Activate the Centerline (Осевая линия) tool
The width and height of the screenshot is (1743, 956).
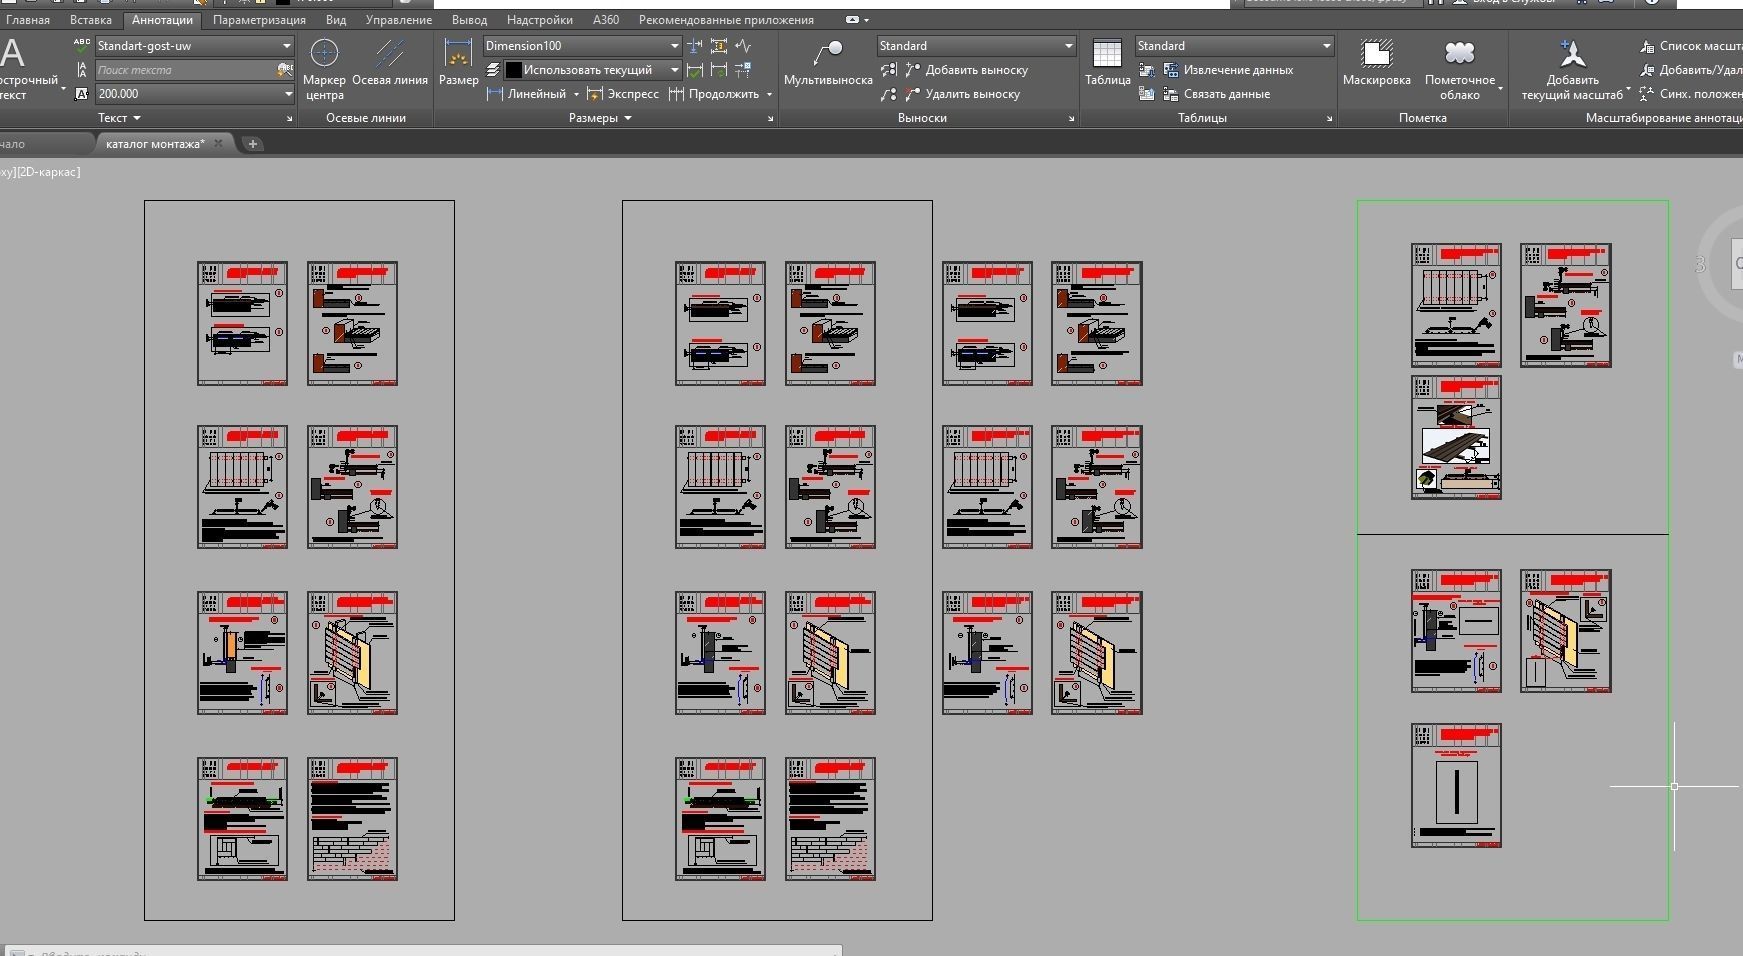[390, 62]
